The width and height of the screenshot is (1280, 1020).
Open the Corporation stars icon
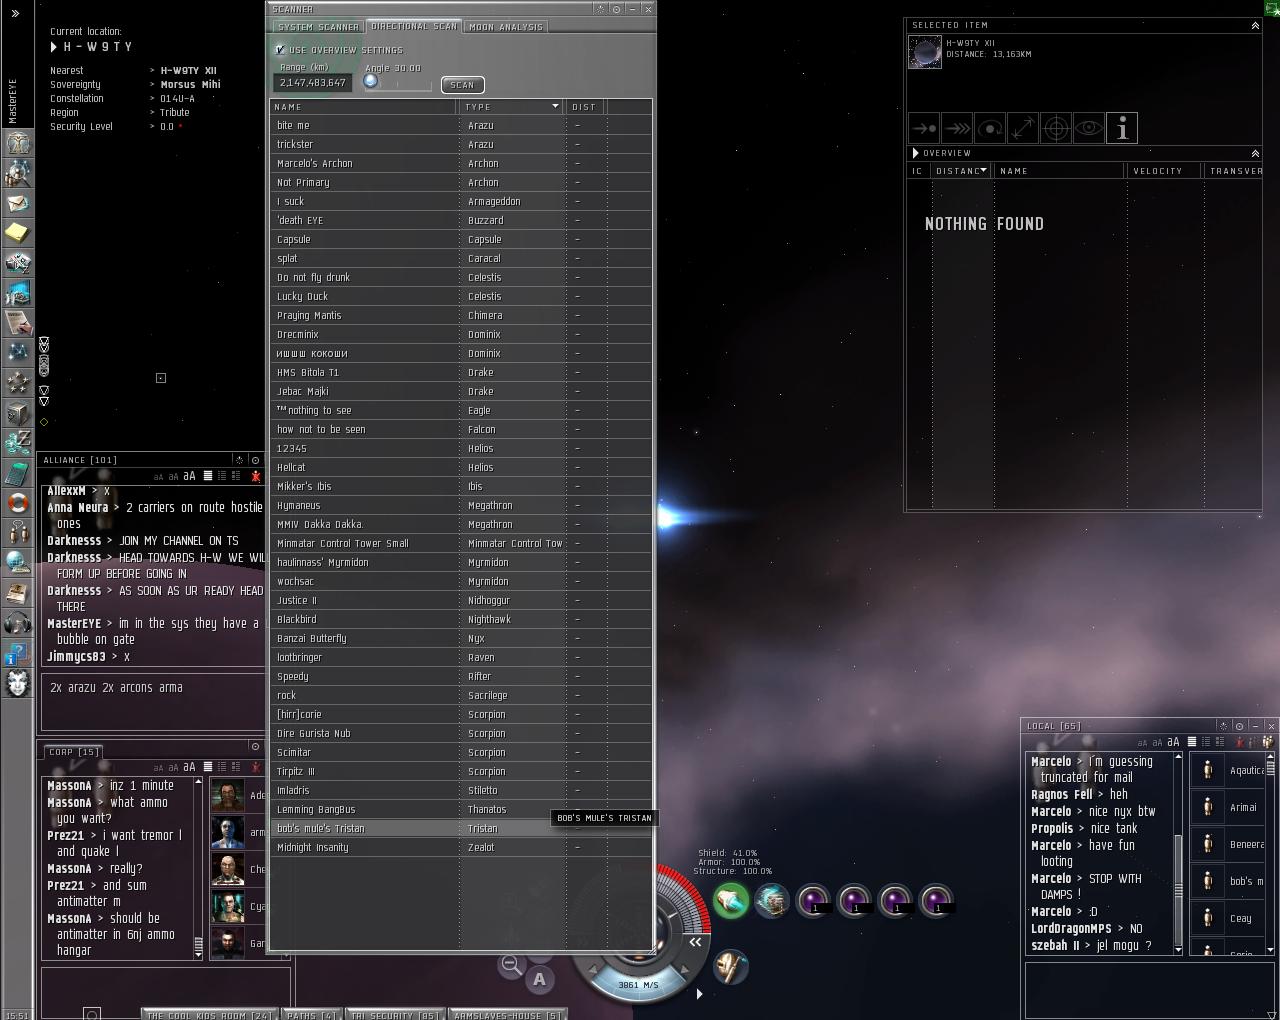(17, 382)
